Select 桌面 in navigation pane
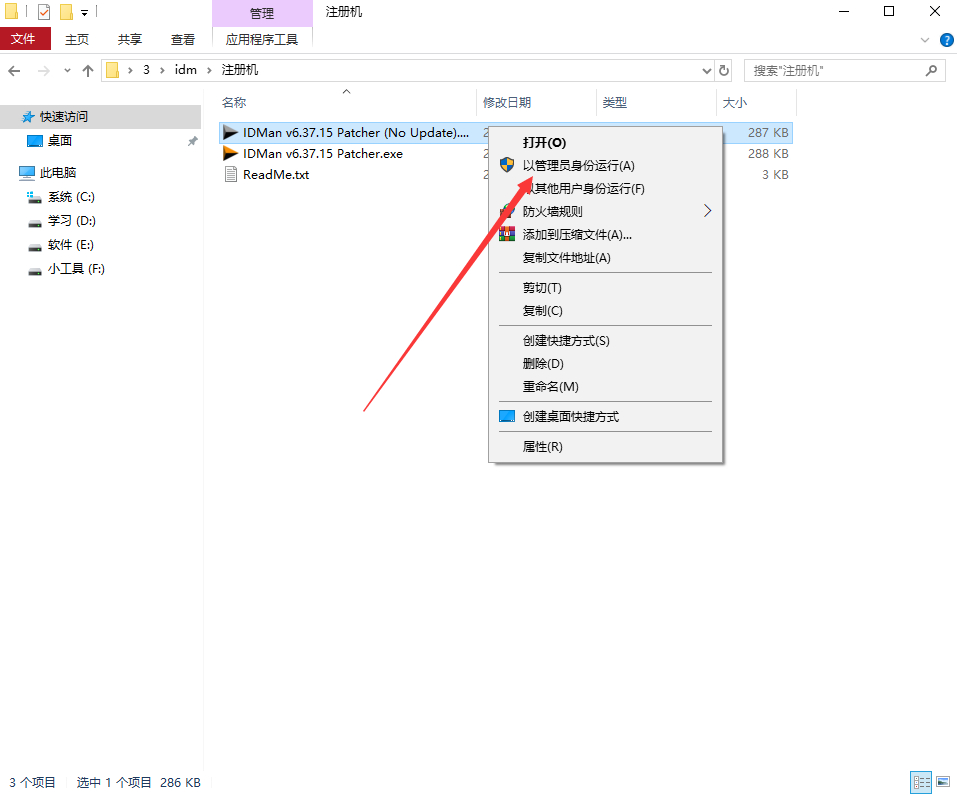957x795 pixels. point(60,141)
